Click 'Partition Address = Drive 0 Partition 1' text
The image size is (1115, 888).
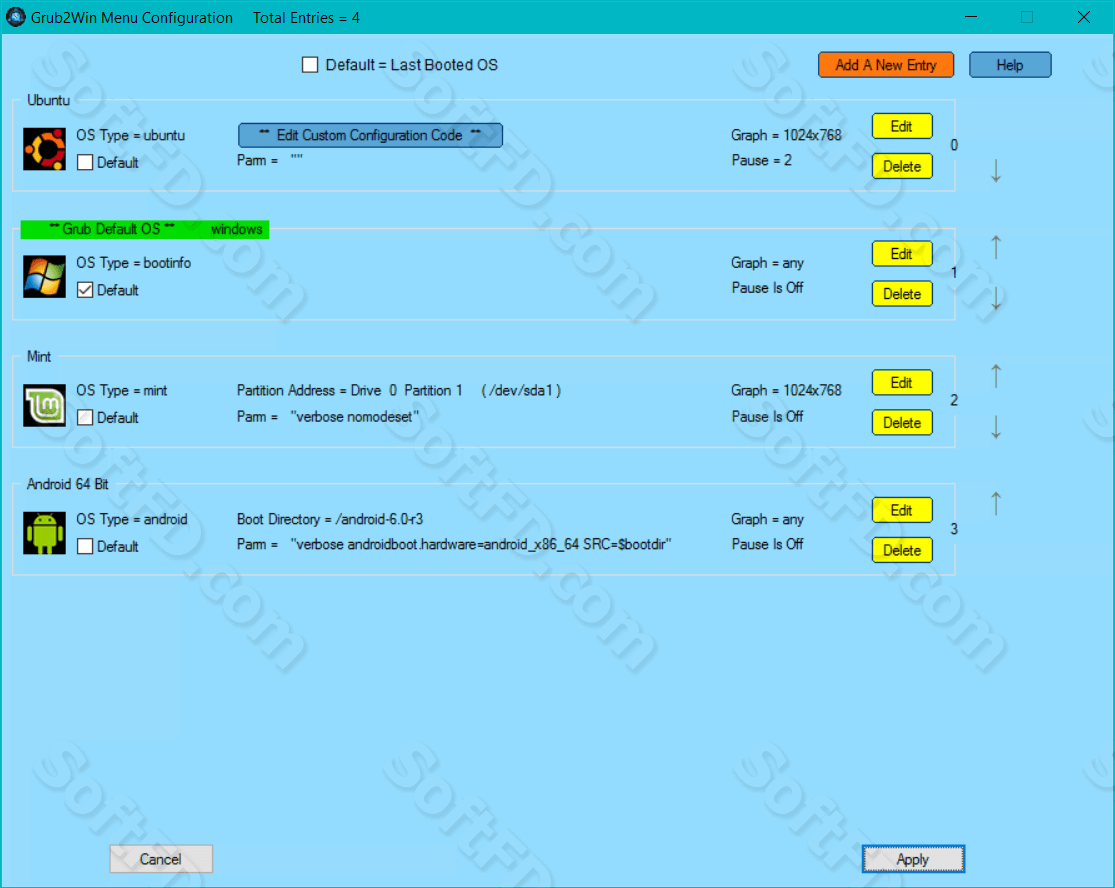click(x=350, y=390)
